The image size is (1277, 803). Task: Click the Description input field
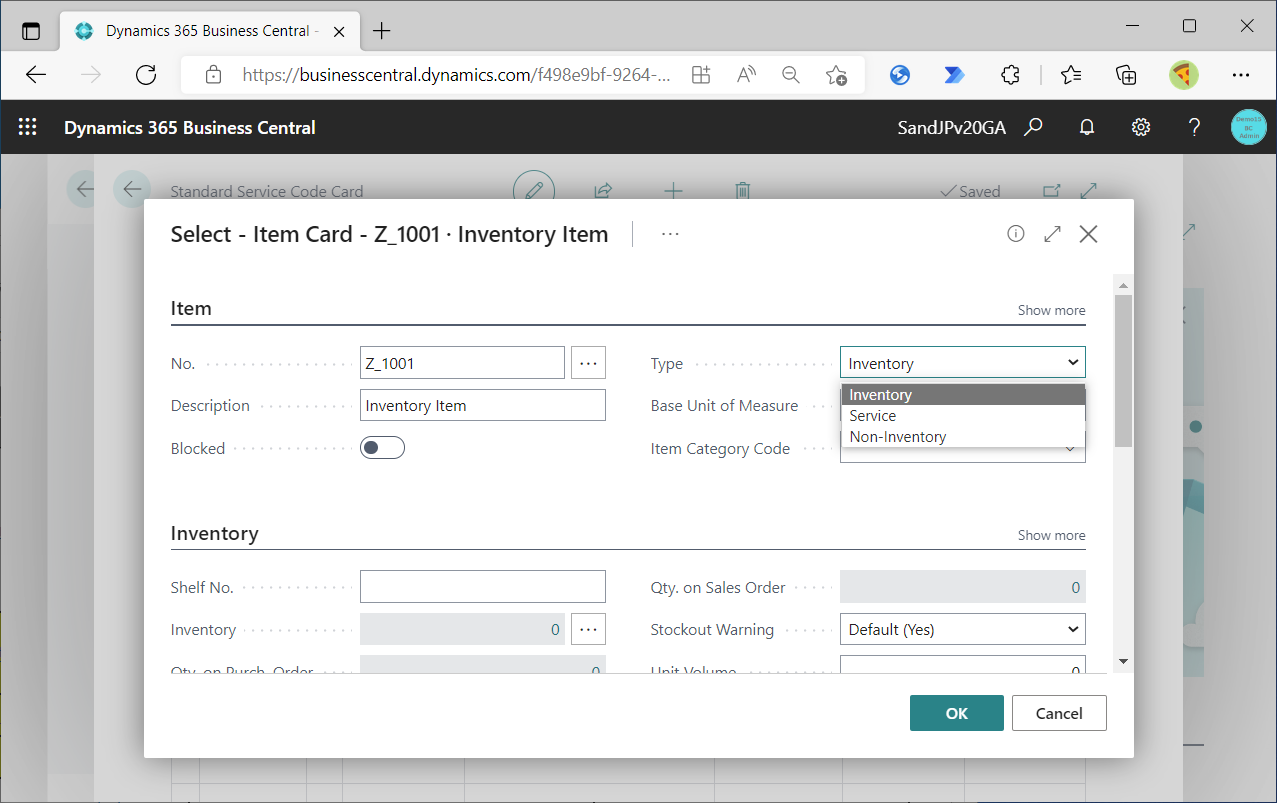[x=482, y=406]
